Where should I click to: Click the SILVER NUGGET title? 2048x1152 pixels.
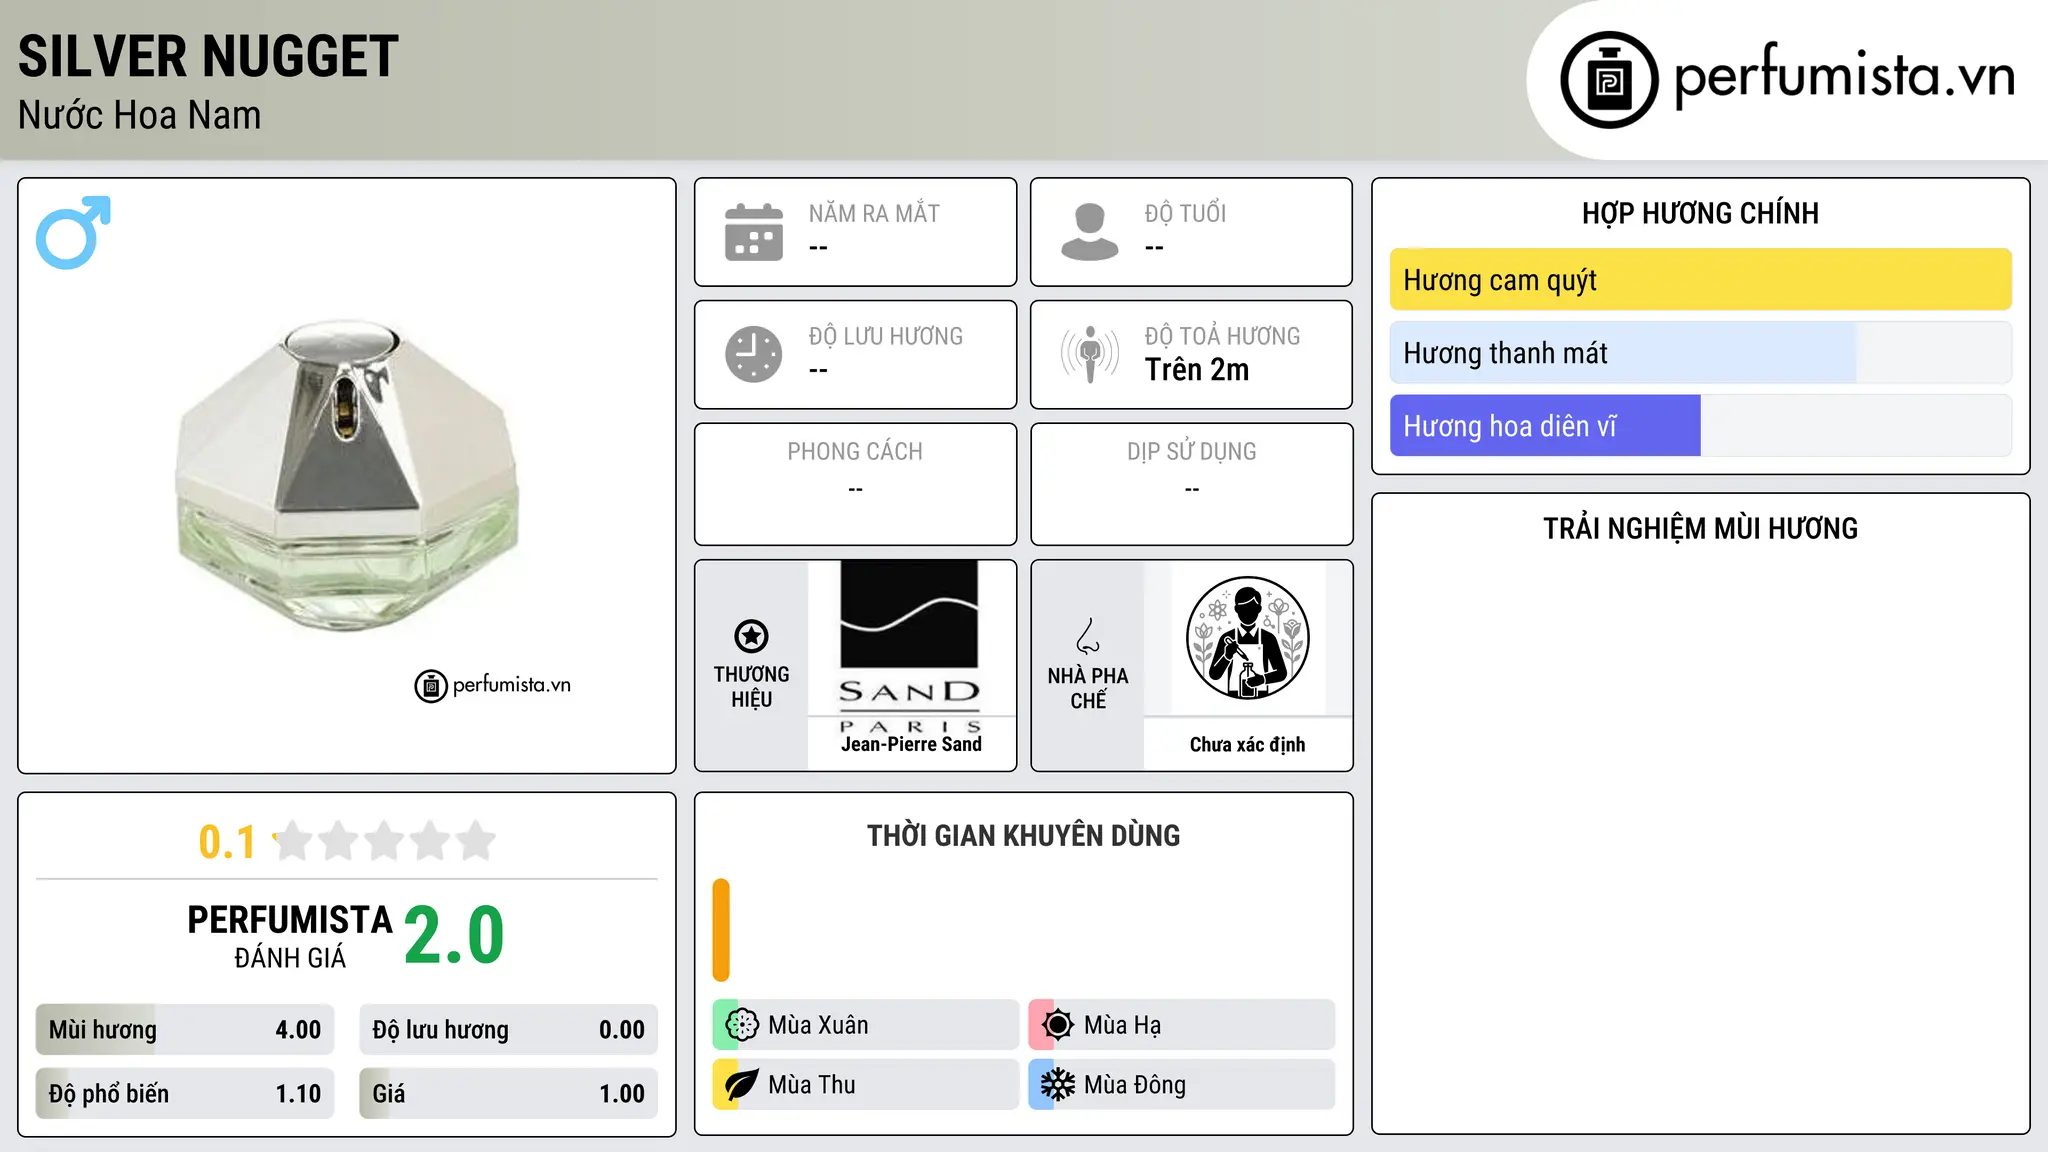click(208, 56)
